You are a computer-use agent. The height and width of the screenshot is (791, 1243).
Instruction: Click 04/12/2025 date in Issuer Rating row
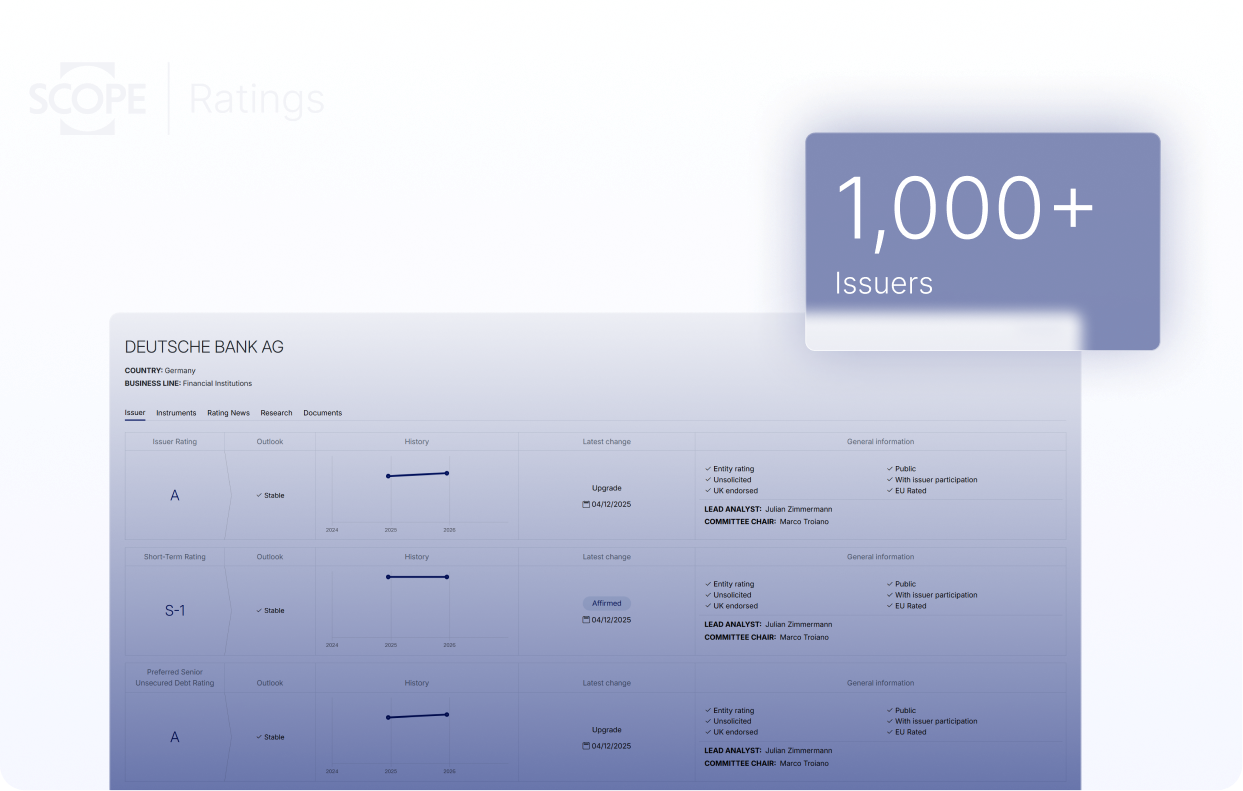611,505
